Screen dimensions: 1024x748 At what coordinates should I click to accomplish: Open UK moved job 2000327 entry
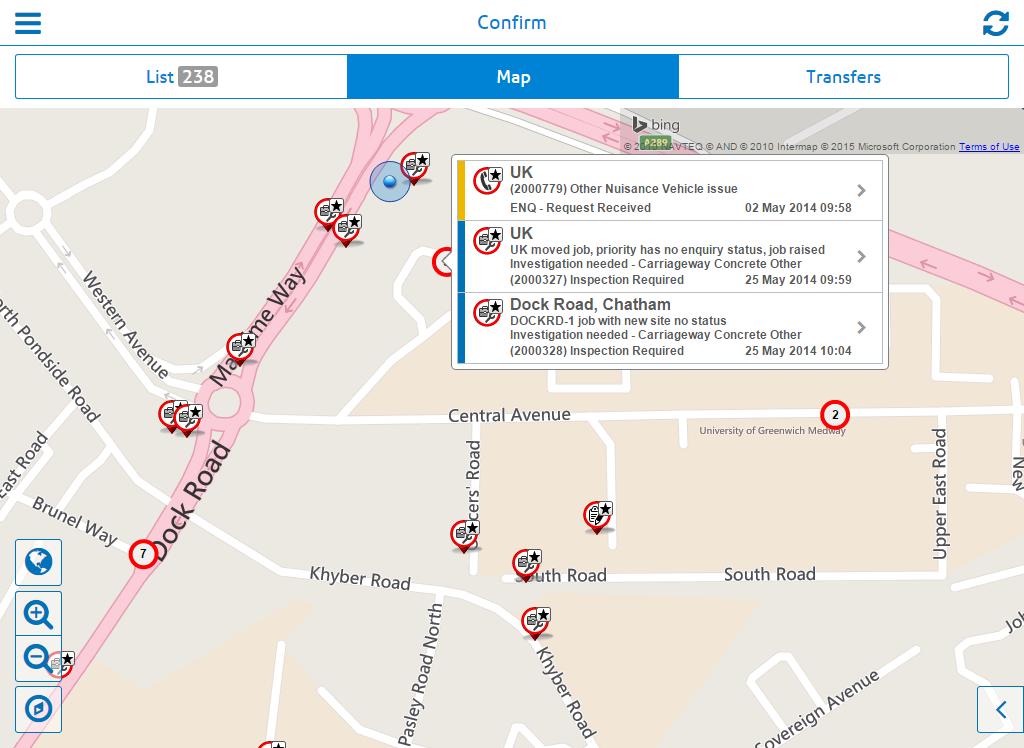(670, 257)
